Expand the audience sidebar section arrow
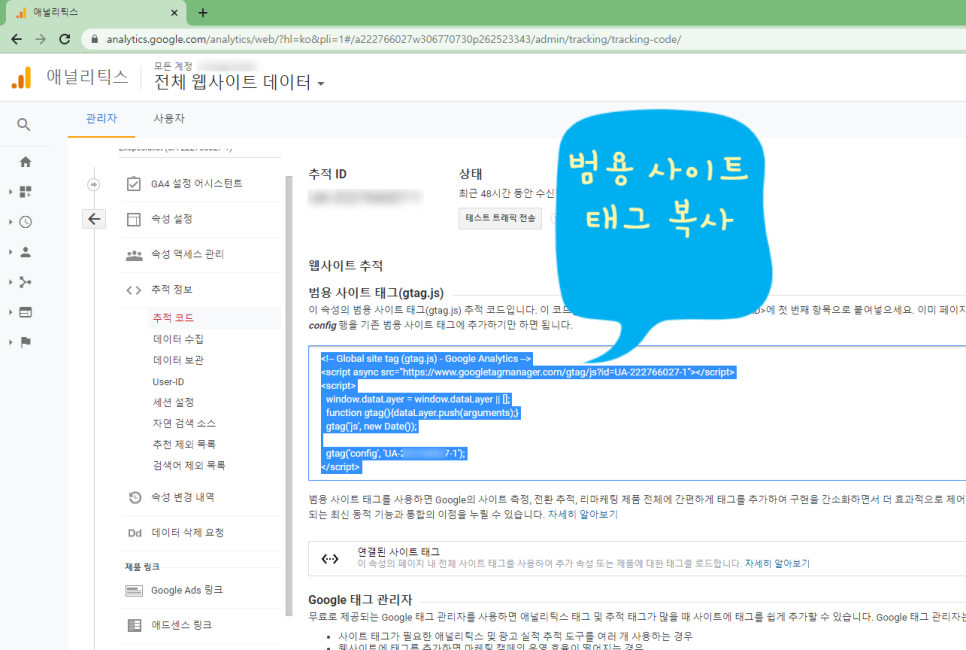 [x=10, y=252]
